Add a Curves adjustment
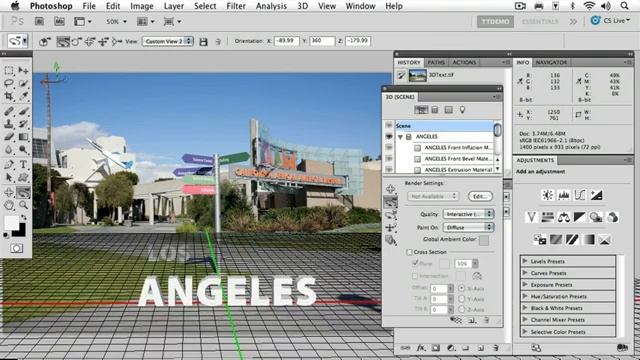 click(580, 195)
